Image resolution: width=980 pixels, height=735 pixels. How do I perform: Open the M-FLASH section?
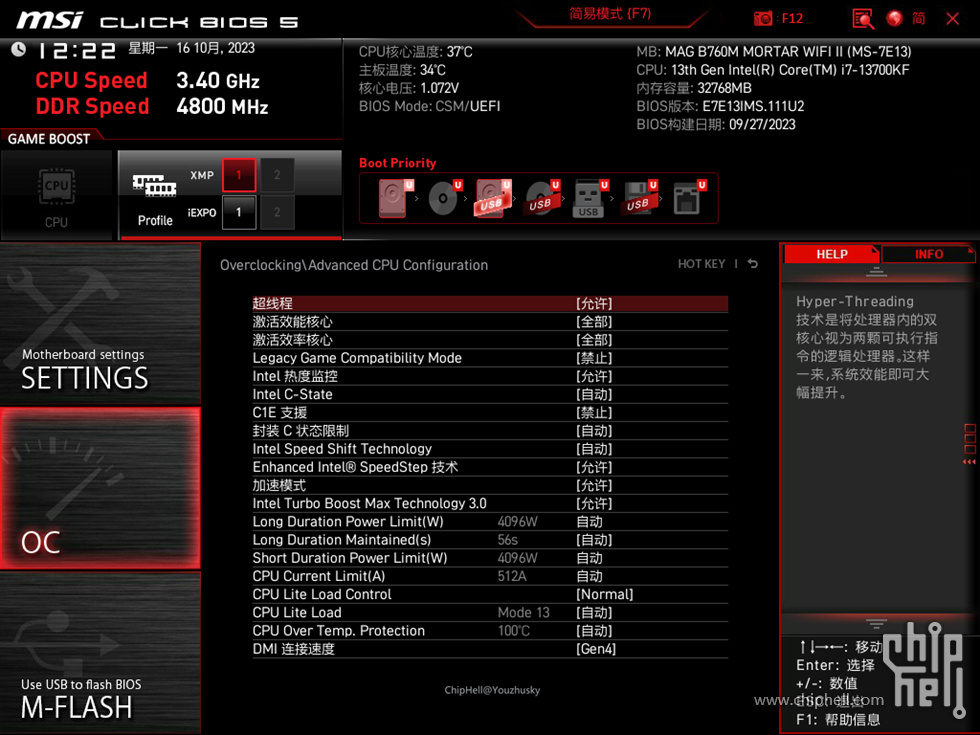[100, 652]
